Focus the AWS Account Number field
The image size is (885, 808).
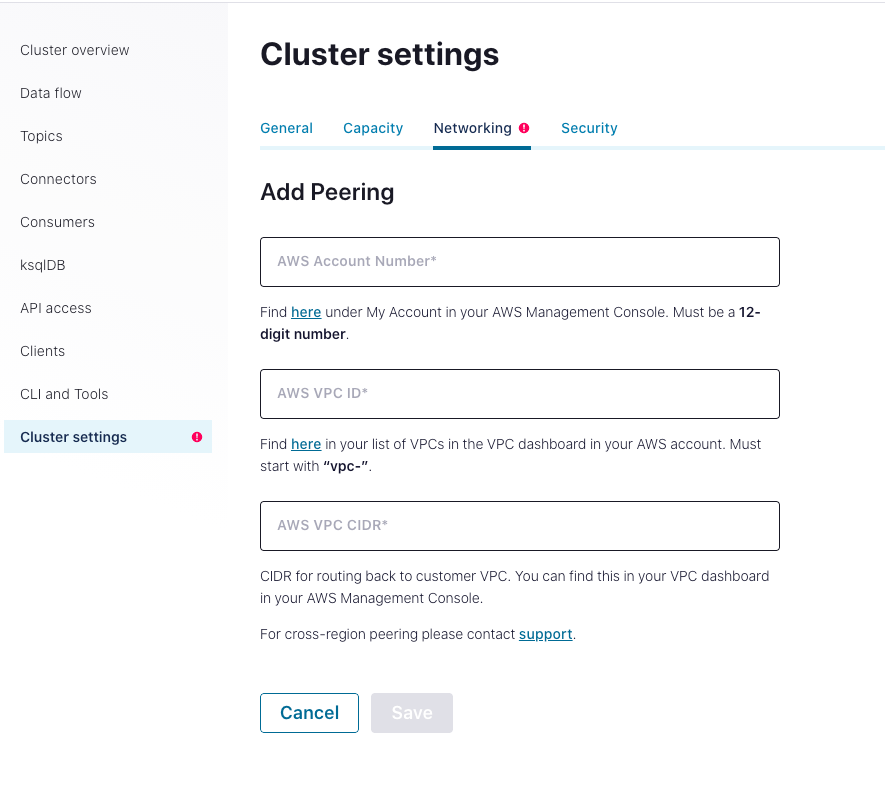pyautogui.click(x=519, y=262)
